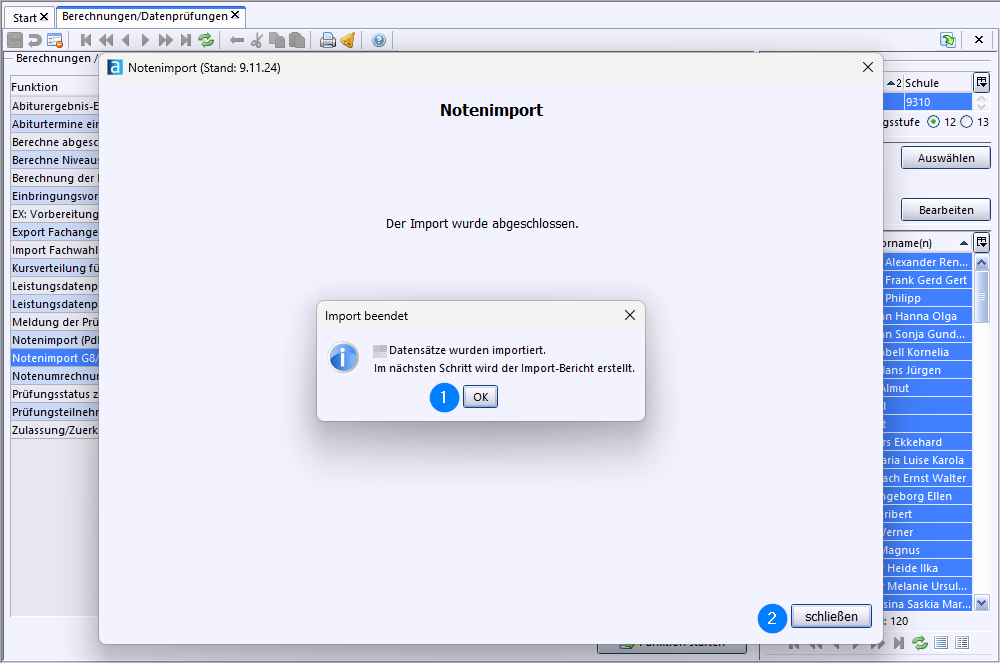The image size is (1000, 663).
Task: Select Abiturergebnis function row
Action: pos(55,106)
